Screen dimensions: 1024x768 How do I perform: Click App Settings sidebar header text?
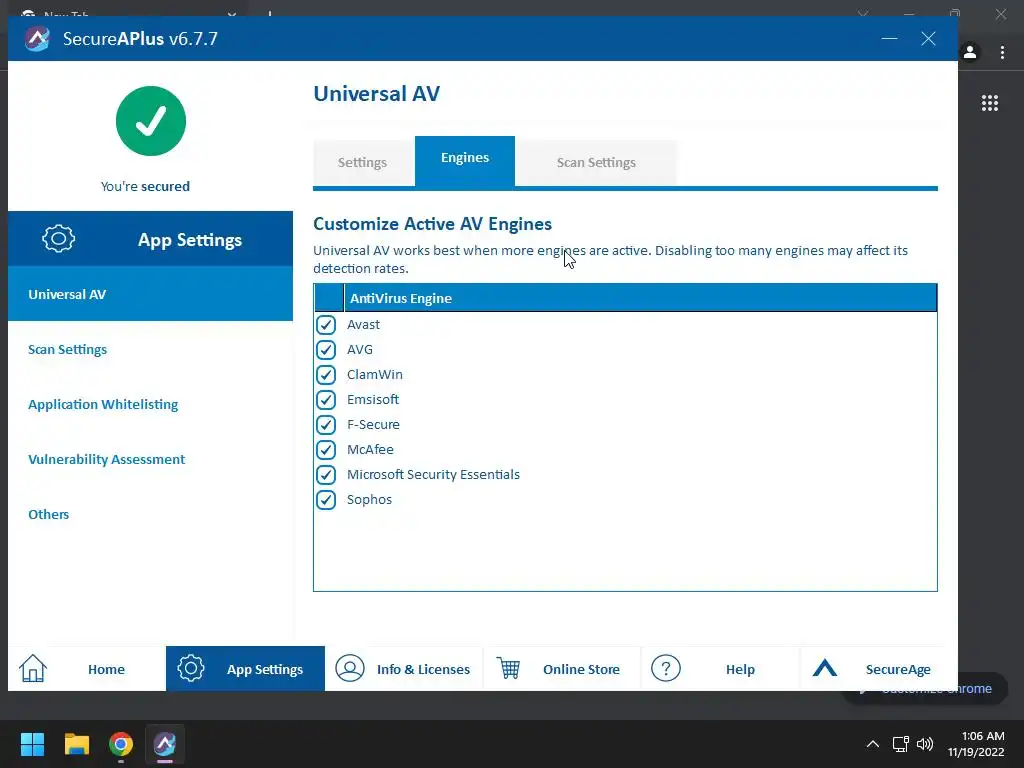[x=190, y=240]
